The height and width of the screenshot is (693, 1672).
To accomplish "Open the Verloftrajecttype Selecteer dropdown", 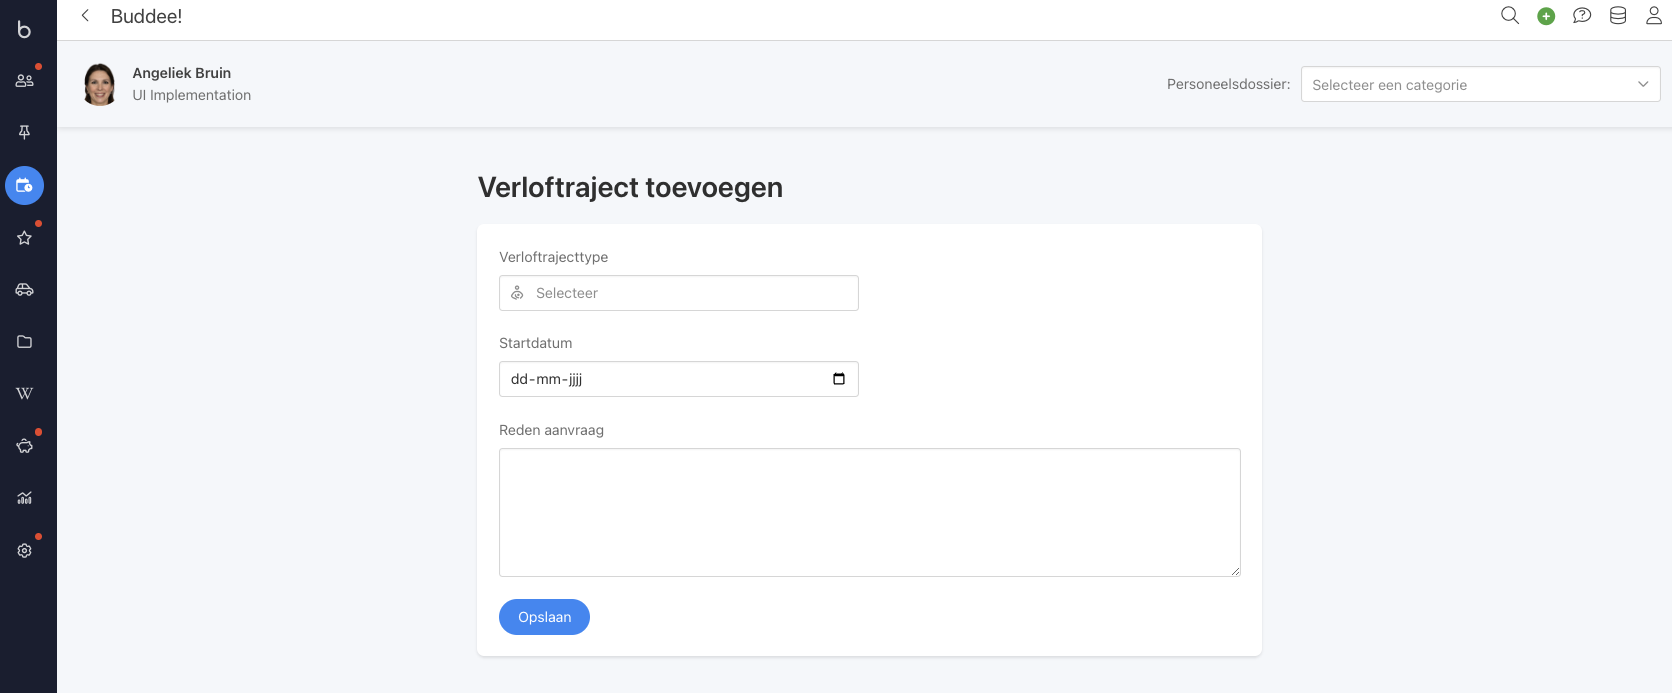I will 678,293.
